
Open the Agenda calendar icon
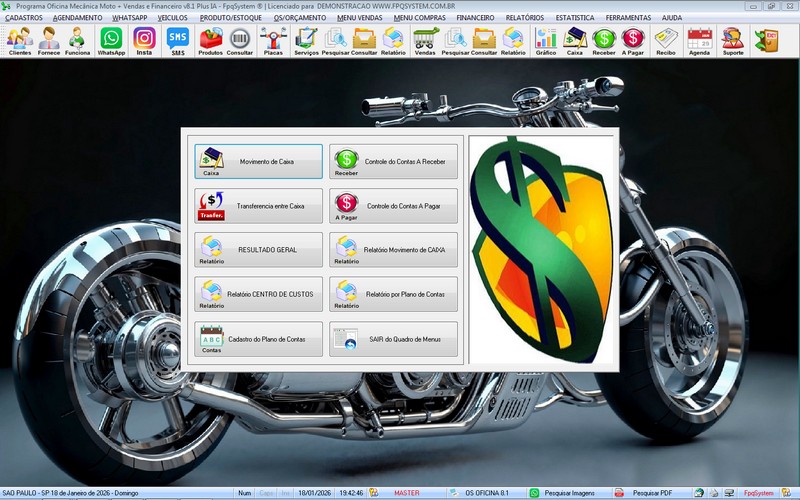click(699, 41)
